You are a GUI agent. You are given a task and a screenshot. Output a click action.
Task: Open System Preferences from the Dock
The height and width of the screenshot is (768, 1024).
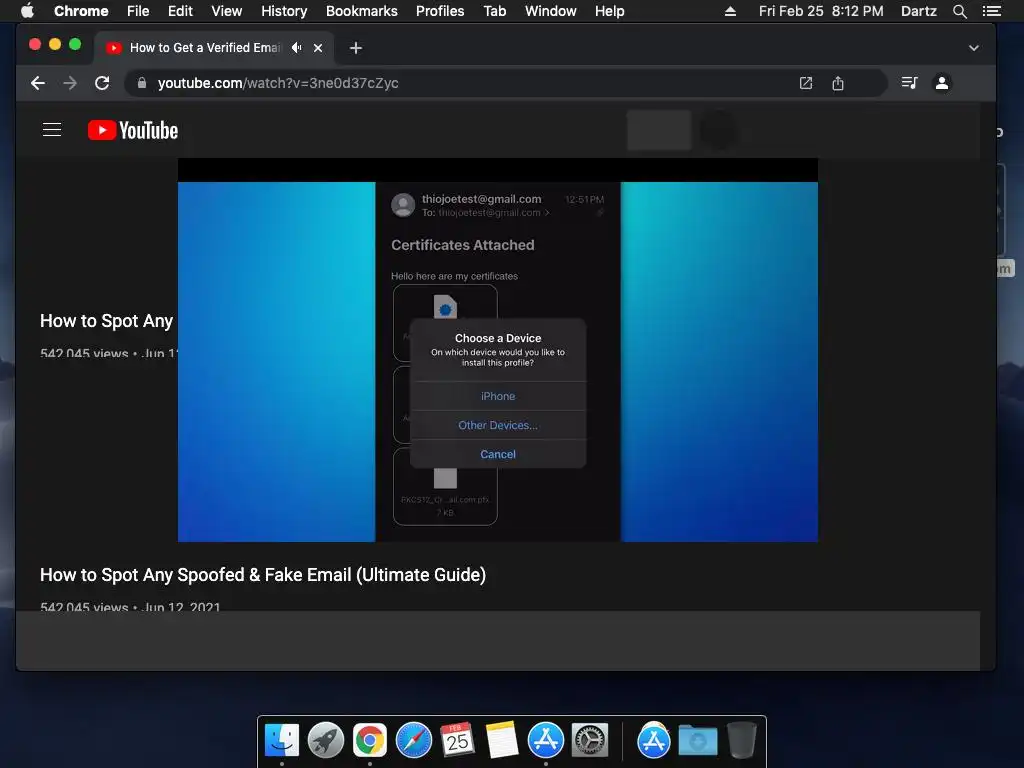pos(590,741)
